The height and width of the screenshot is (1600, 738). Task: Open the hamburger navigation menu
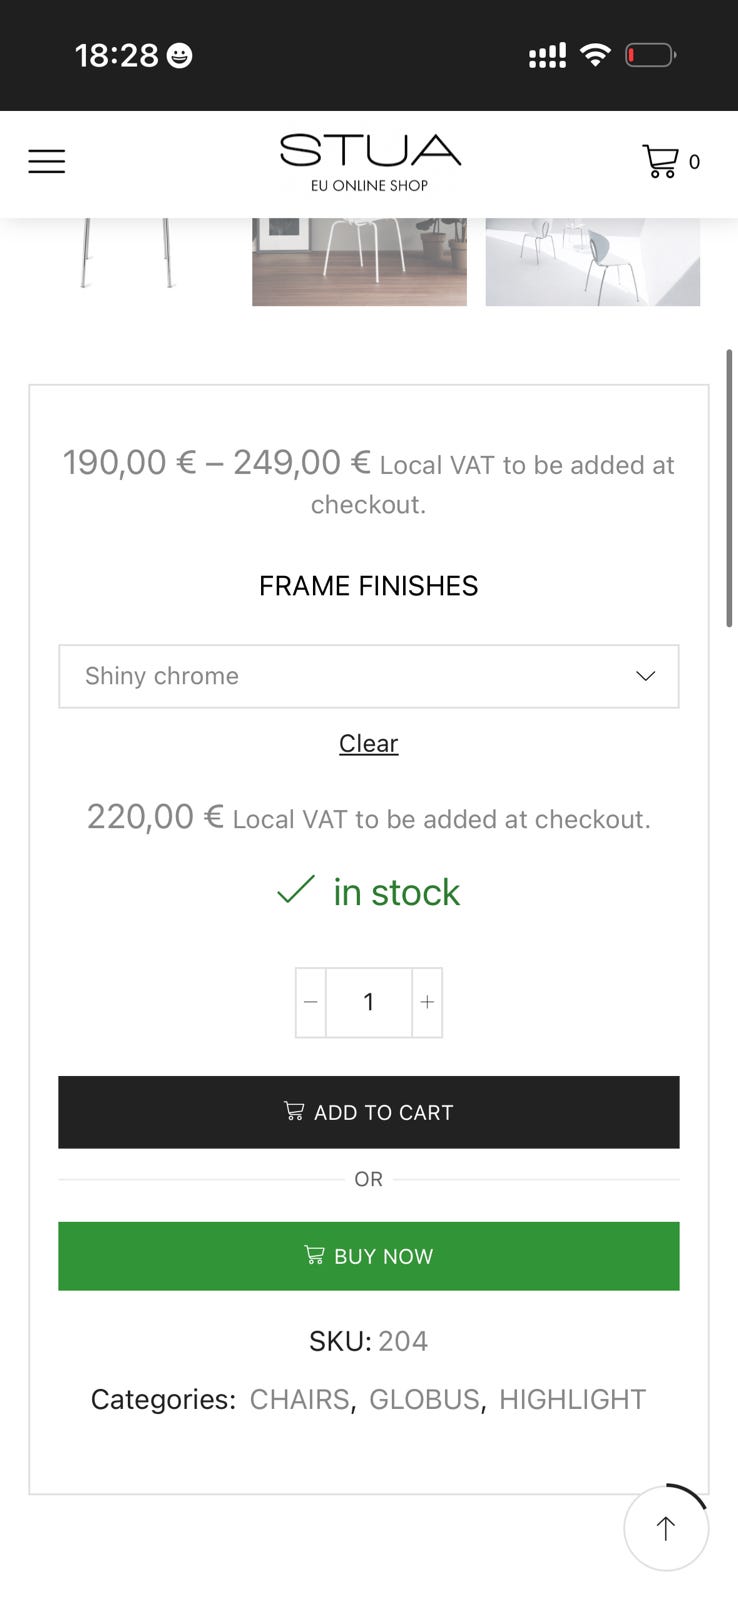46,161
